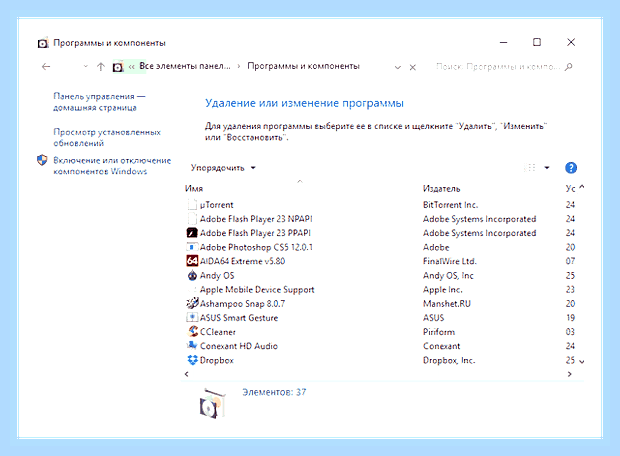Click the Adobe Flash Player 23 NPAPI icon
This screenshot has height=456, width=620.
(192, 219)
